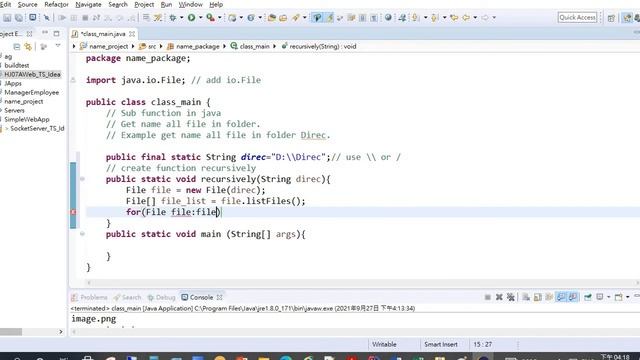The width and height of the screenshot is (640, 360).
Task: Run the program with the green Run button
Action: point(191,18)
